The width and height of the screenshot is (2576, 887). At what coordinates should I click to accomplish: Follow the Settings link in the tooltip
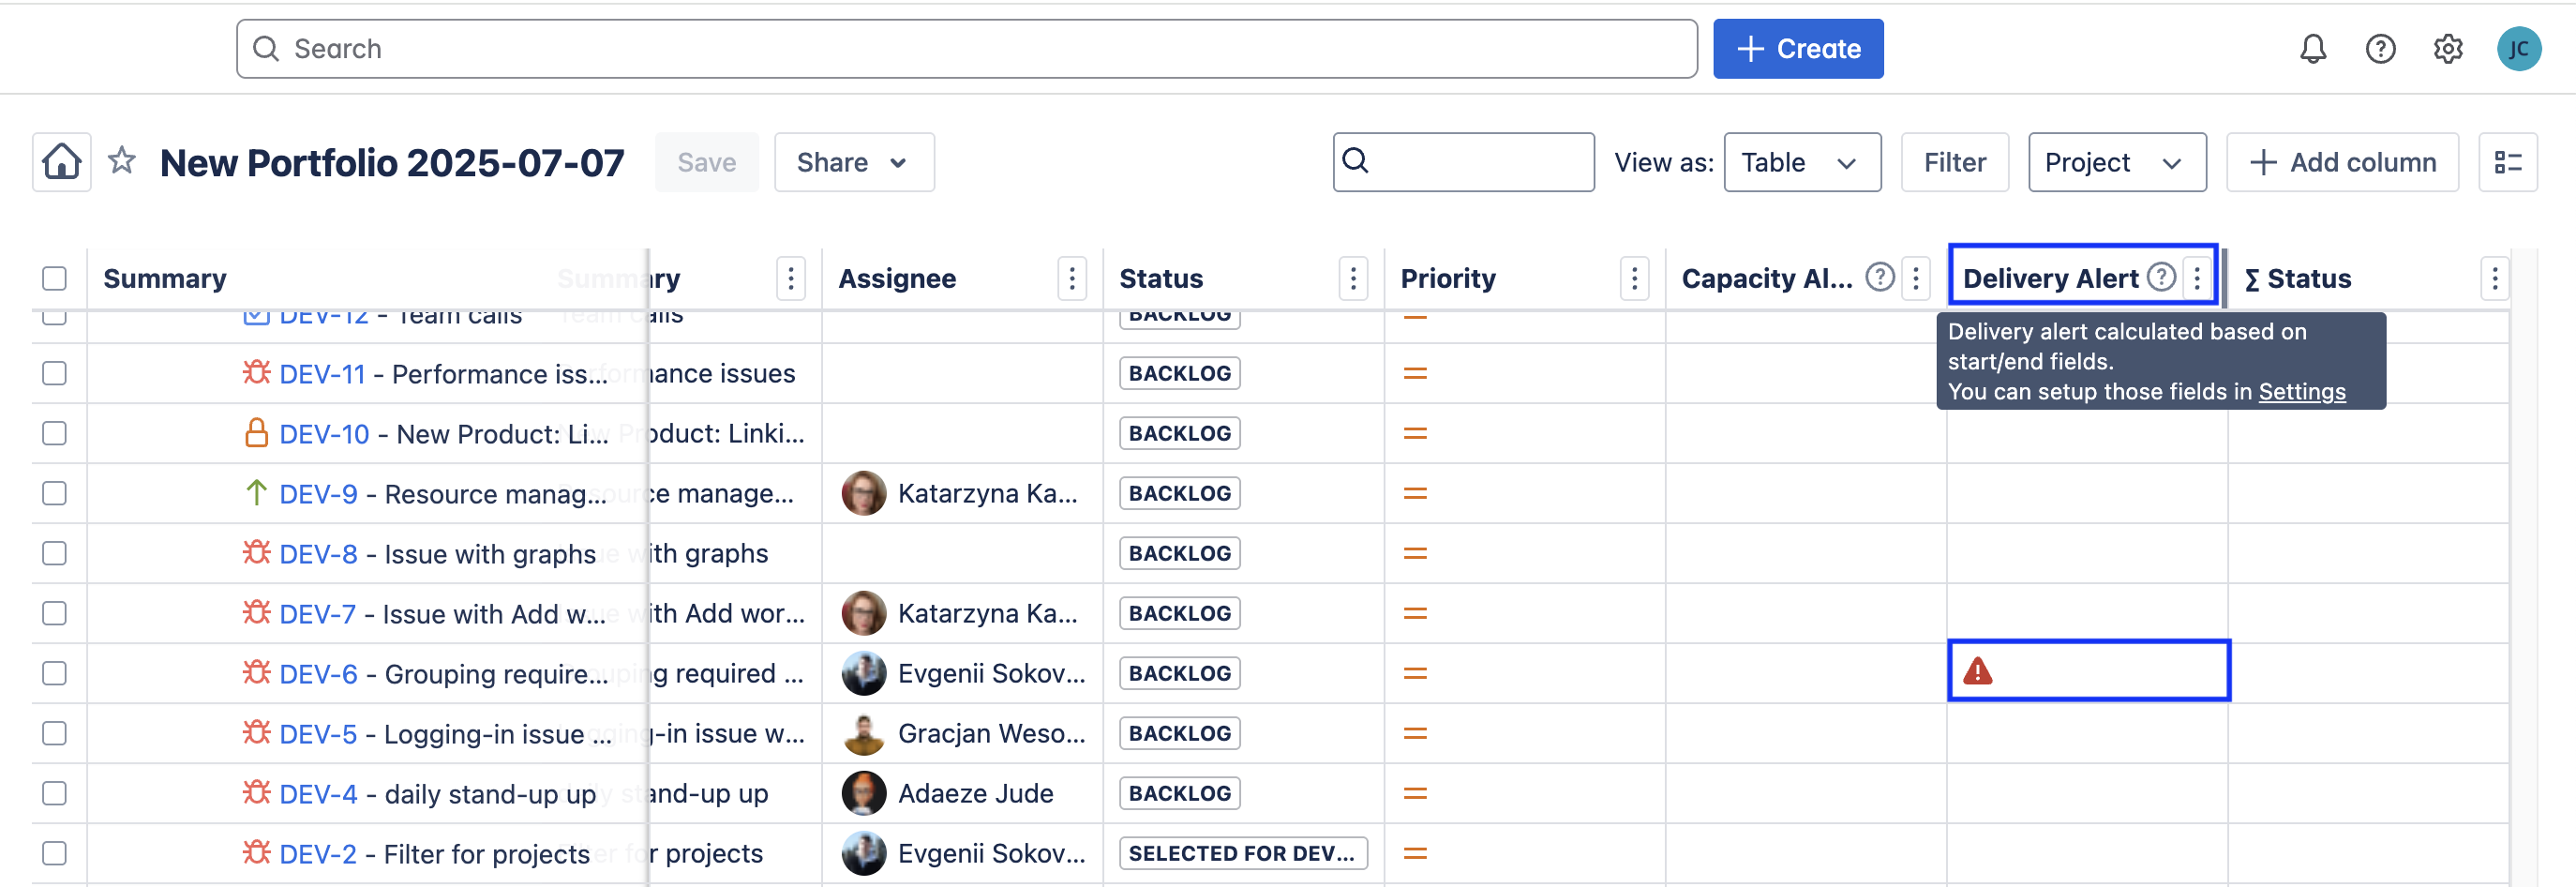pos(2301,392)
